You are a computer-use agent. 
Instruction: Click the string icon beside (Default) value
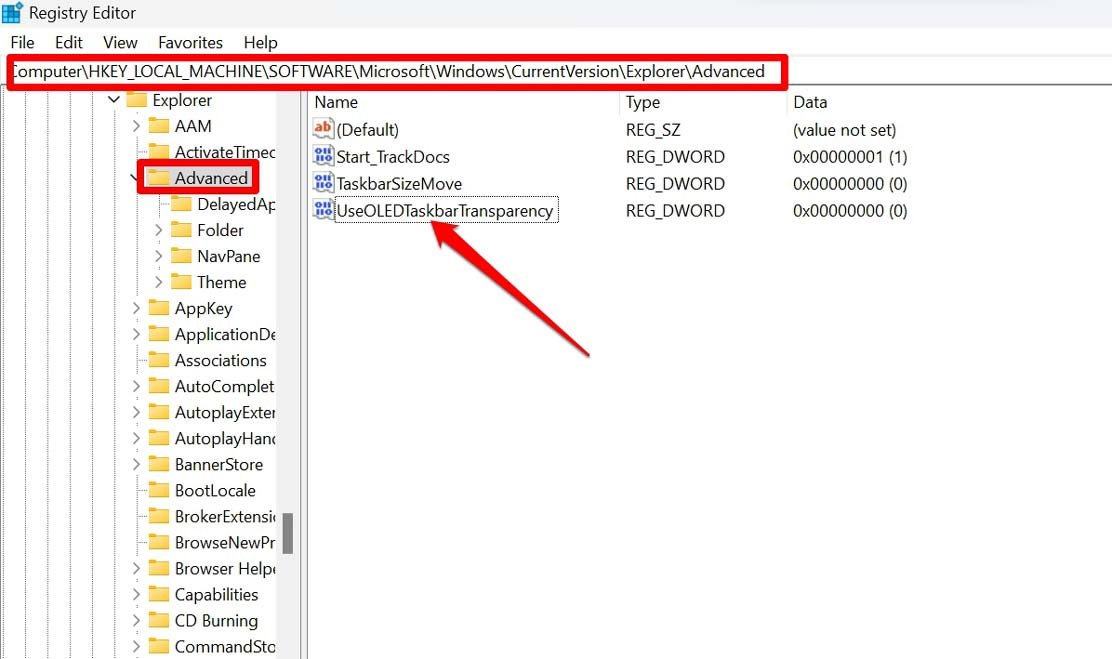[323, 129]
